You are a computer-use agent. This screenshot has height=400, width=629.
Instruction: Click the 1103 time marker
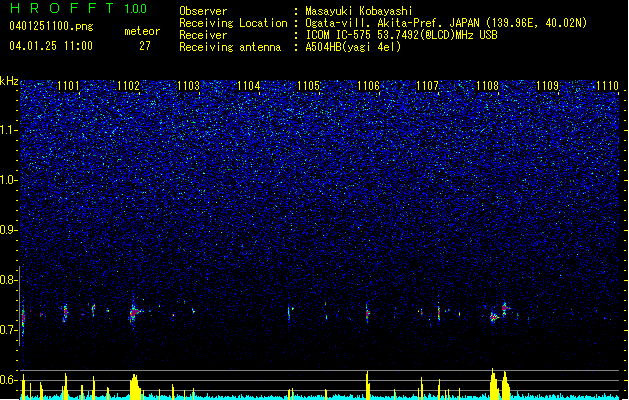point(188,85)
